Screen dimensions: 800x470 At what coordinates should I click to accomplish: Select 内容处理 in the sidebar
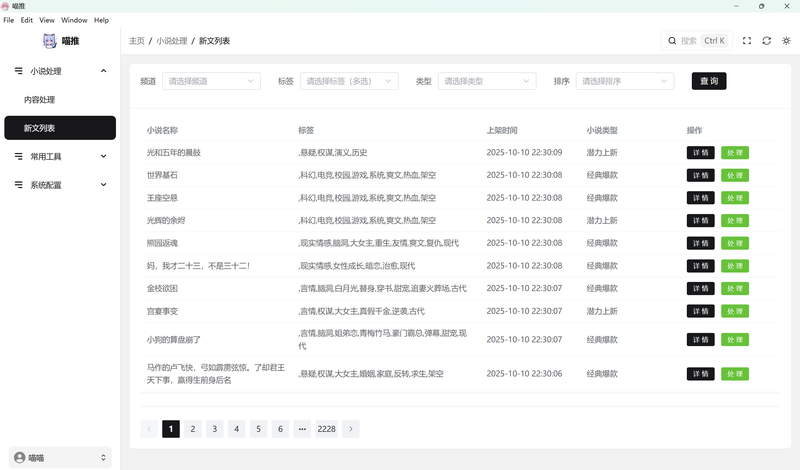[40, 100]
